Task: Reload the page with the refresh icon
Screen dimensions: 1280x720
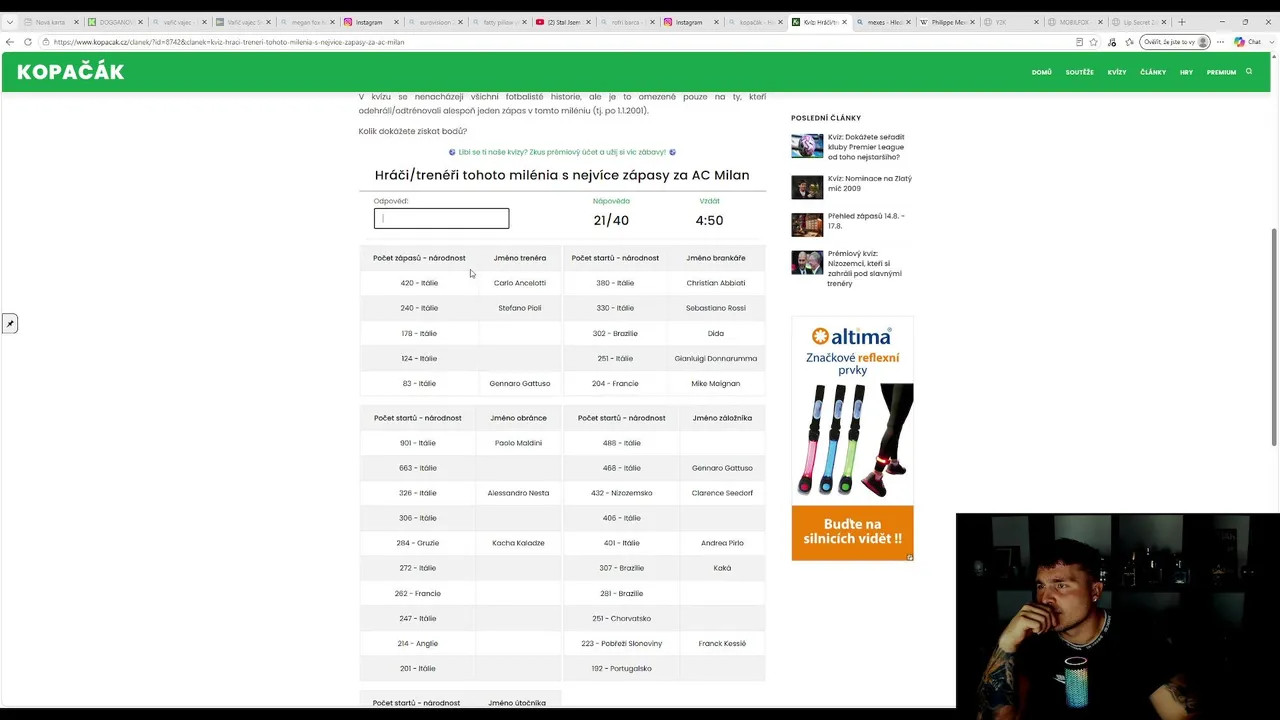Action: pyautogui.click(x=28, y=42)
